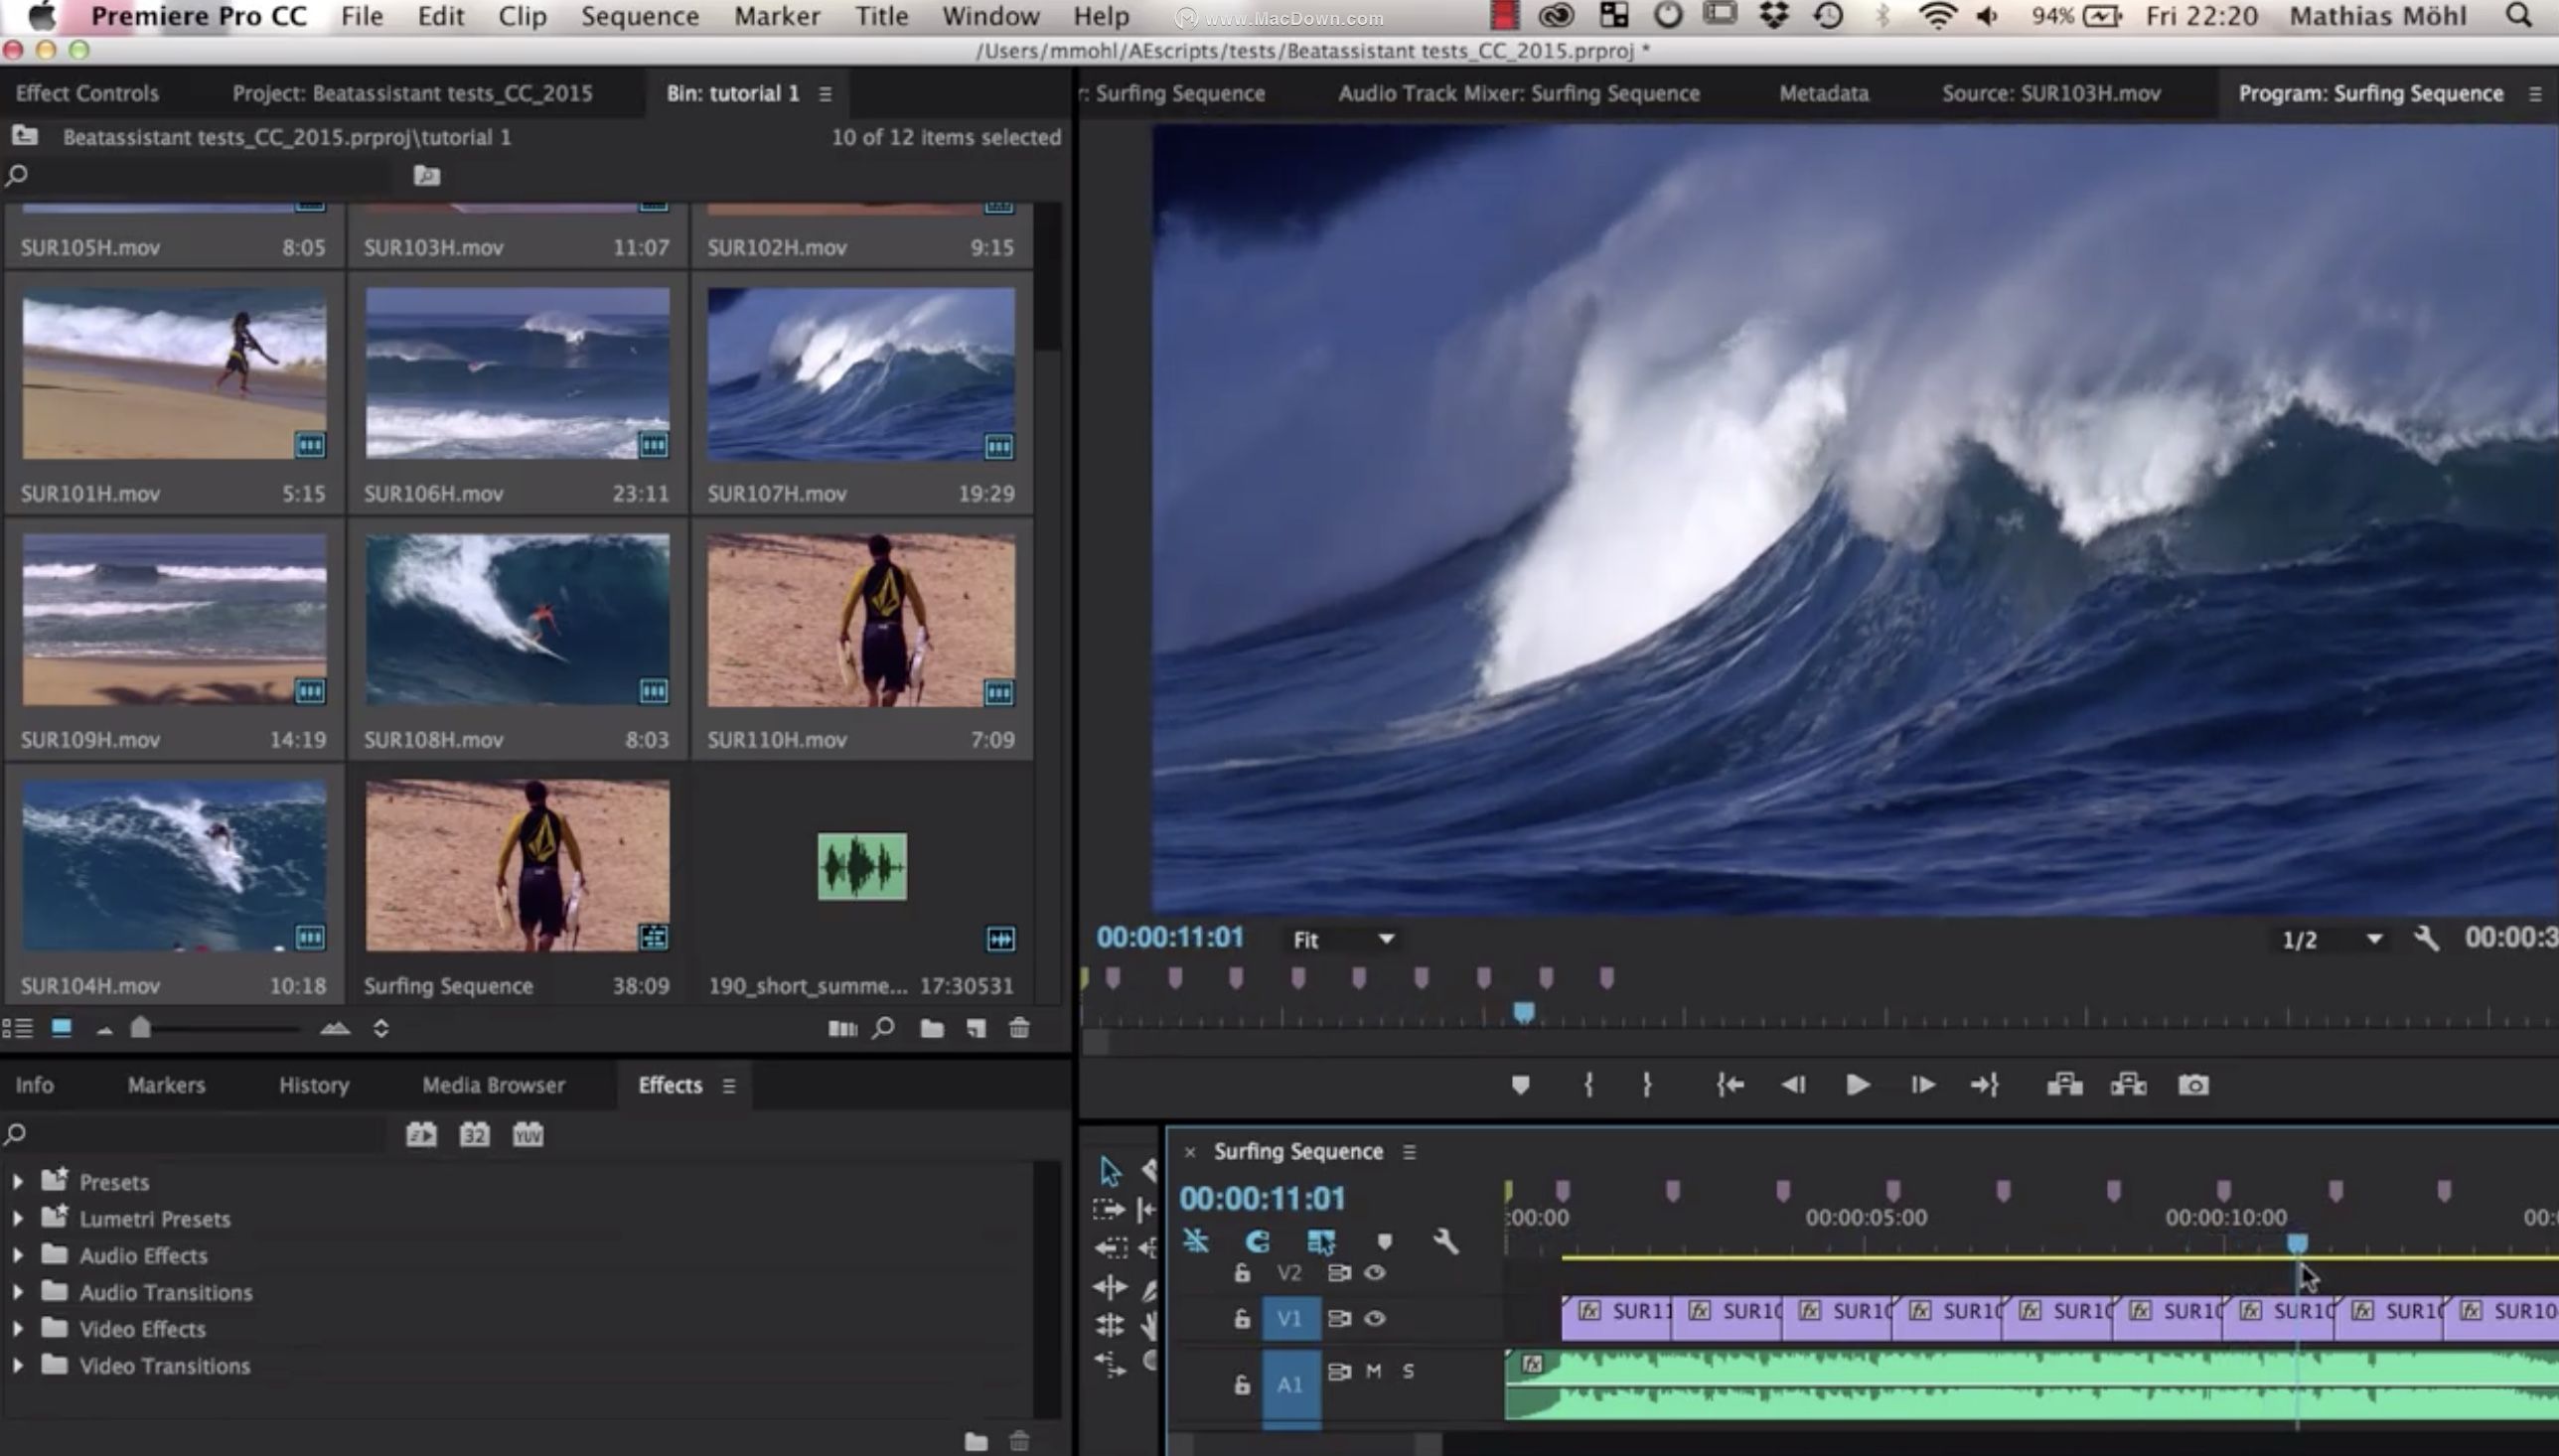Open the Fit zoom level dropdown

(1342, 940)
